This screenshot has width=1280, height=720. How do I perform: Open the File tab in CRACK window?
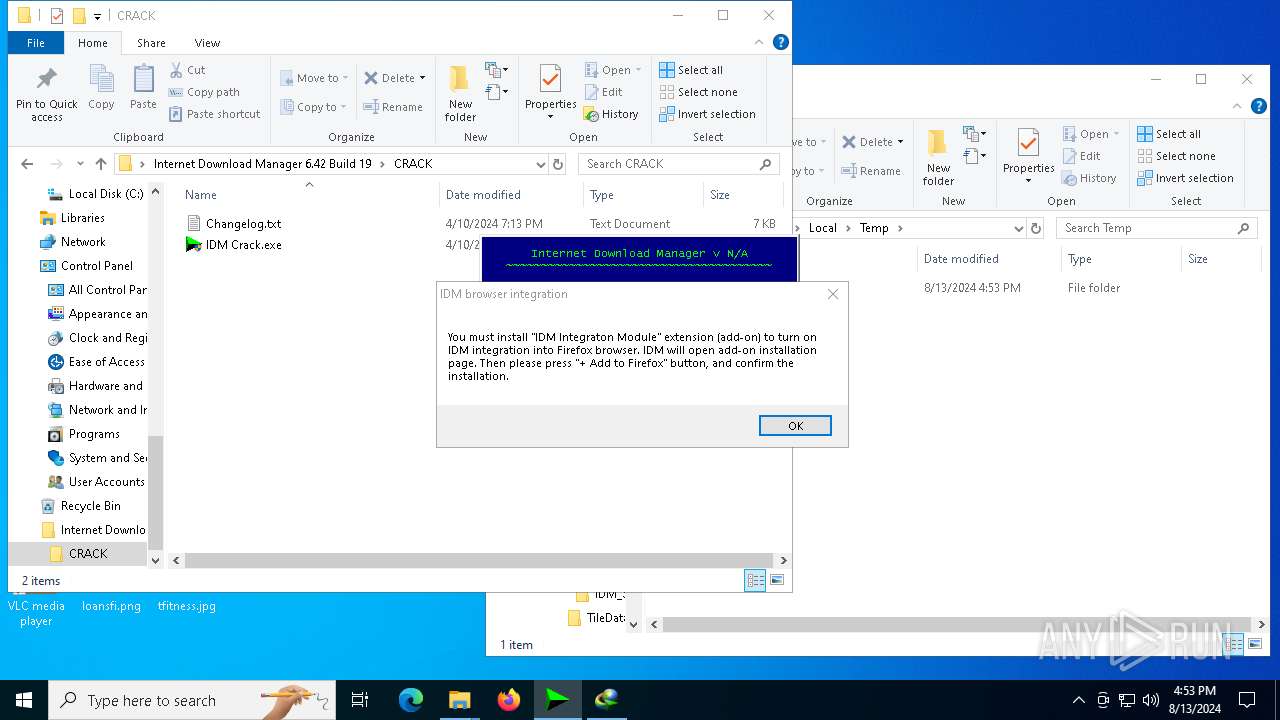[36, 43]
